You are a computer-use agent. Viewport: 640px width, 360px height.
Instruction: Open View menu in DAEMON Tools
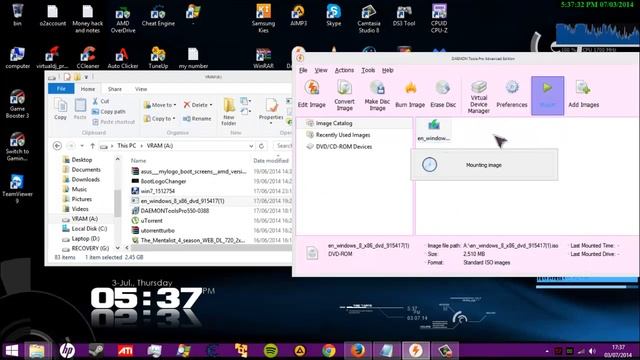tap(321, 70)
